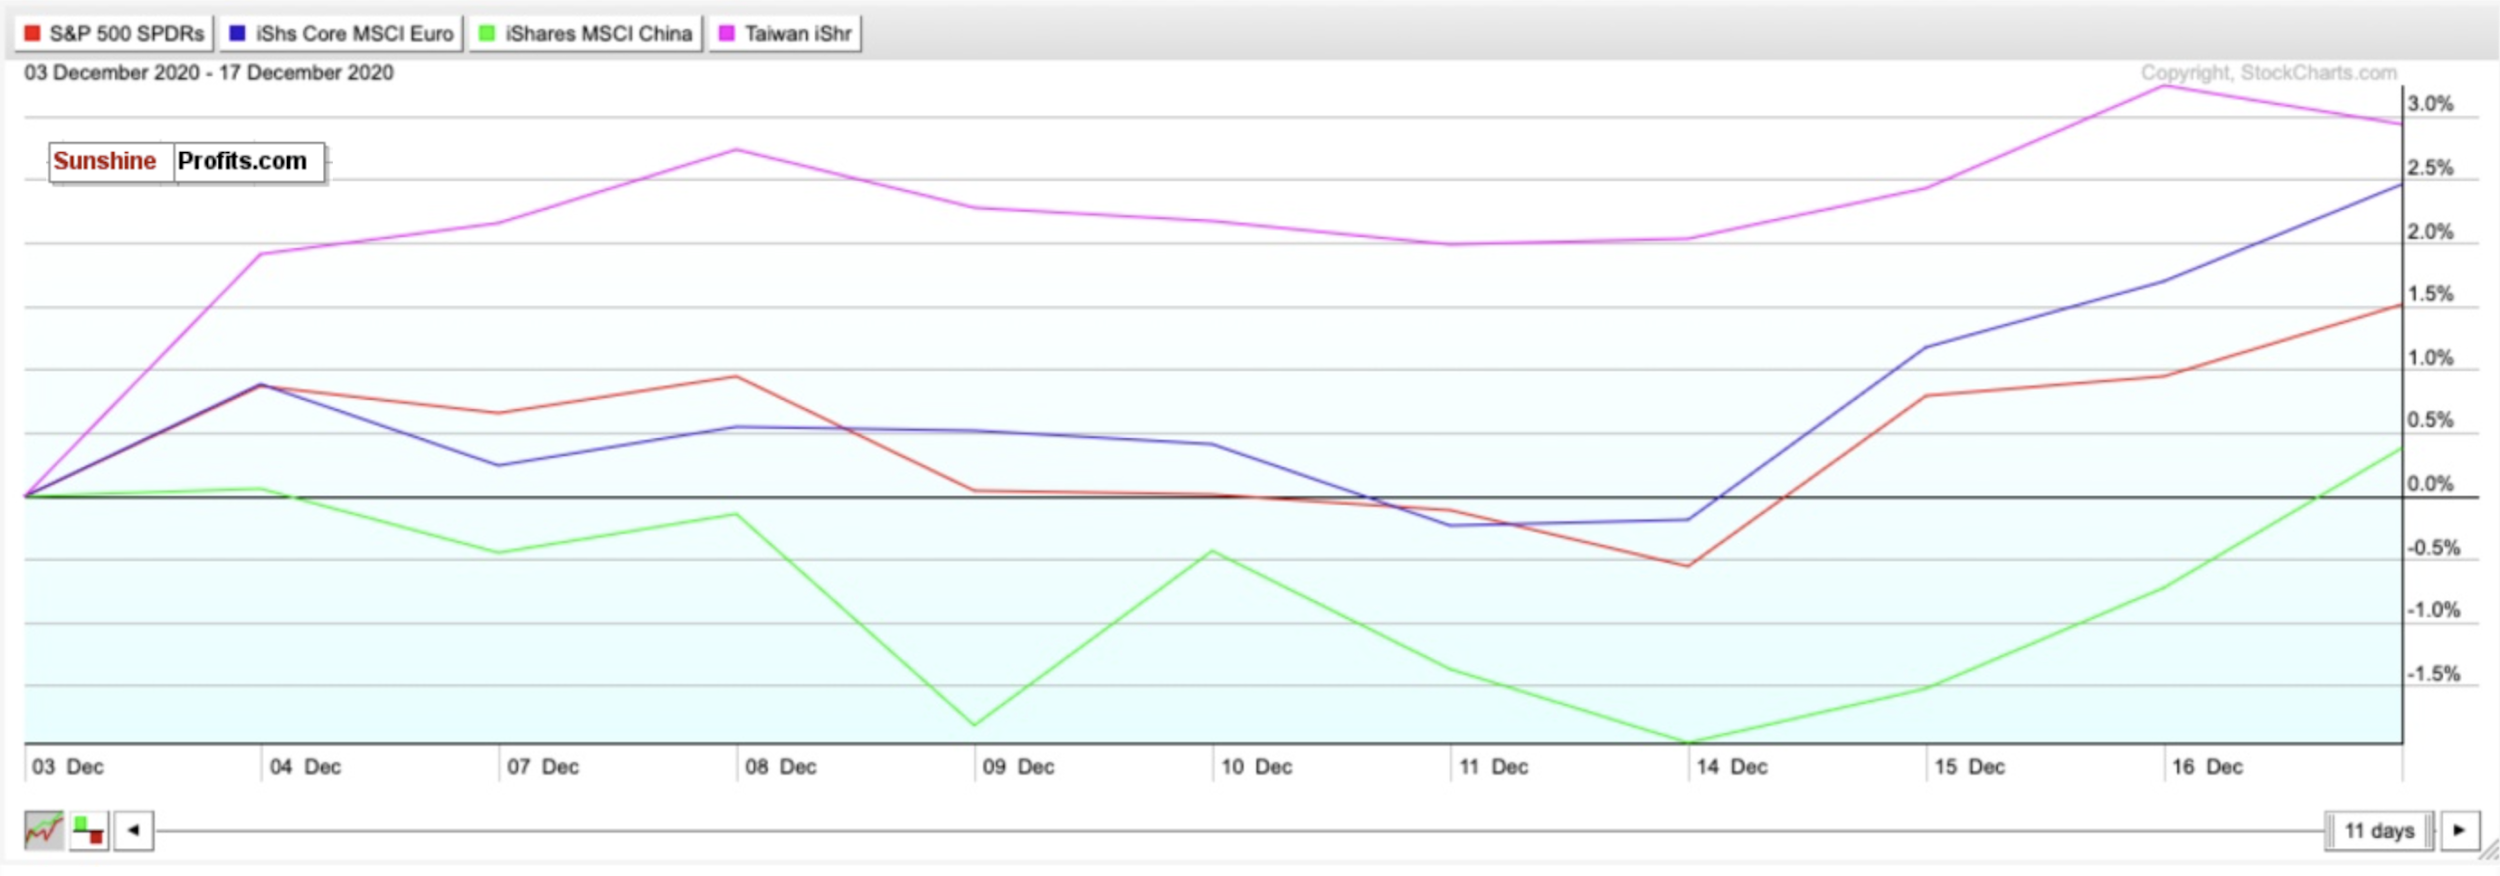This screenshot has height=876, width=2500.
Task: Toggle the S&P 500 SPDRs legend button
Action: (114, 34)
